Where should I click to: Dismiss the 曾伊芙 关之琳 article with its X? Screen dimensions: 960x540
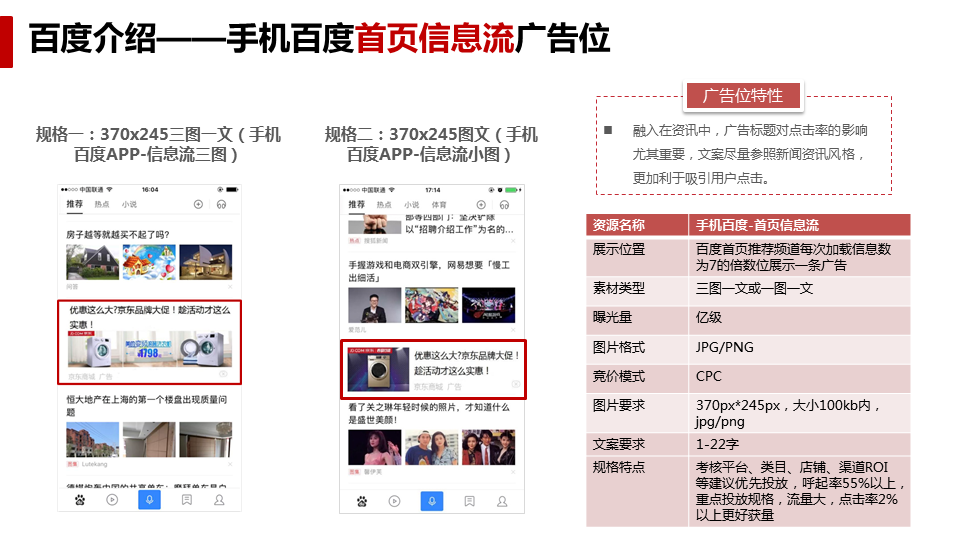[513, 472]
